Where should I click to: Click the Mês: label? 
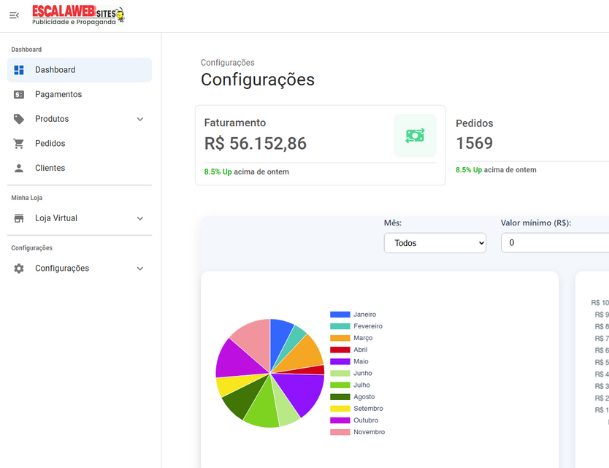pos(393,223)
